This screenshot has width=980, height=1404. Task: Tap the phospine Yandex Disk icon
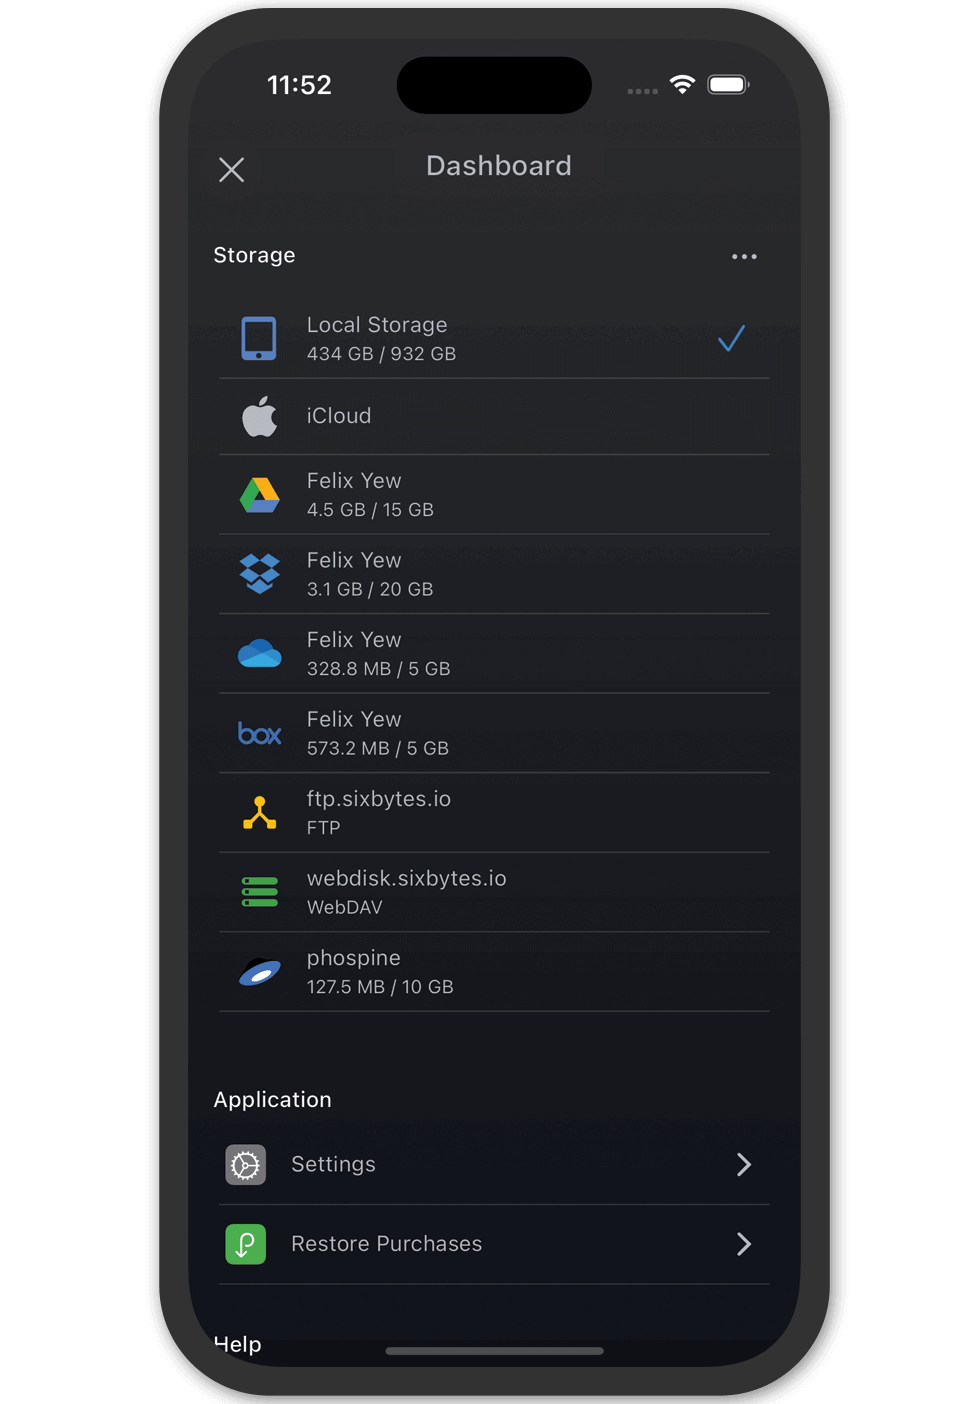259,972
